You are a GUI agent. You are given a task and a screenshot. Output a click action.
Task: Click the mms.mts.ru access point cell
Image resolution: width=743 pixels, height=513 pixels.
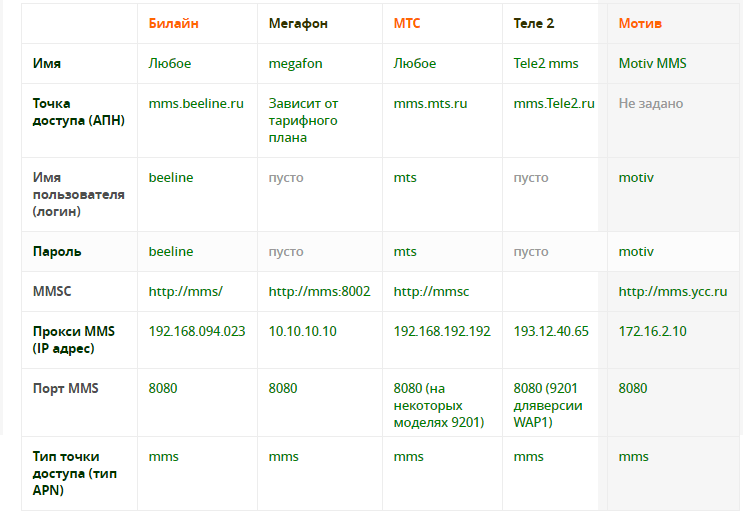pos(430,103)
